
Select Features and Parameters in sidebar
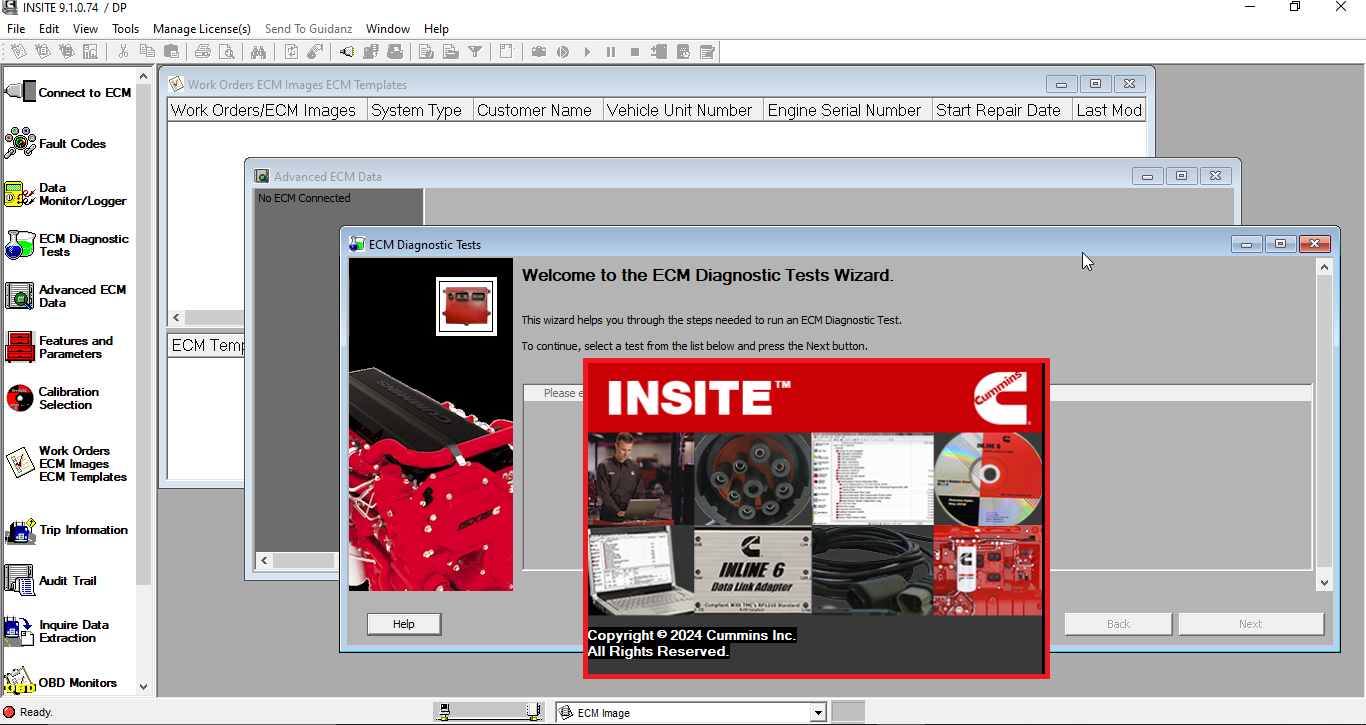point(21,347)
